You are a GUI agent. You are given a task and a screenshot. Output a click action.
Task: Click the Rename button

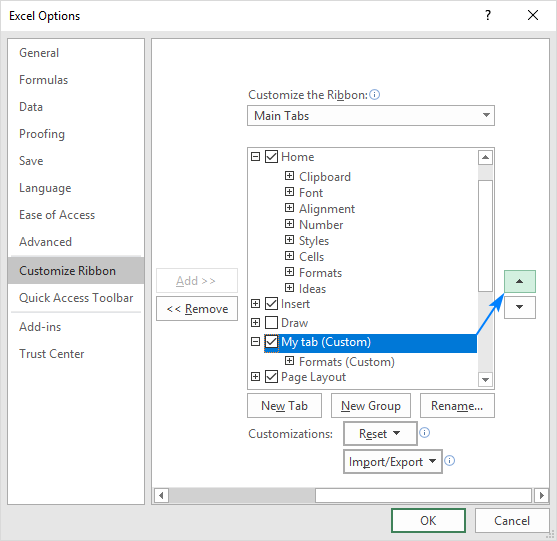[457, 406]
